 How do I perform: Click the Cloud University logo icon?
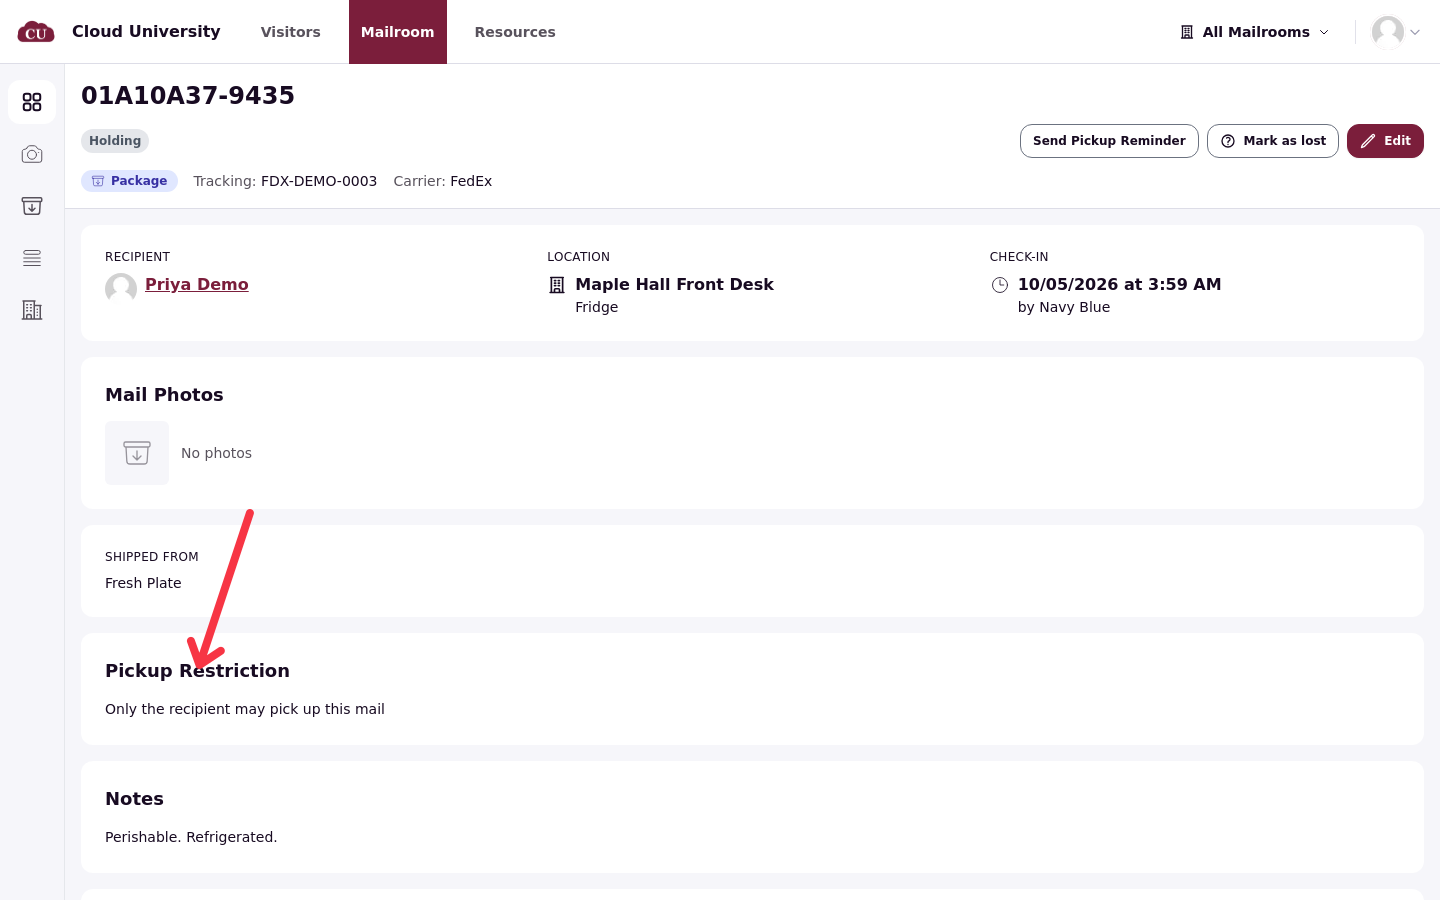point(36,32)
